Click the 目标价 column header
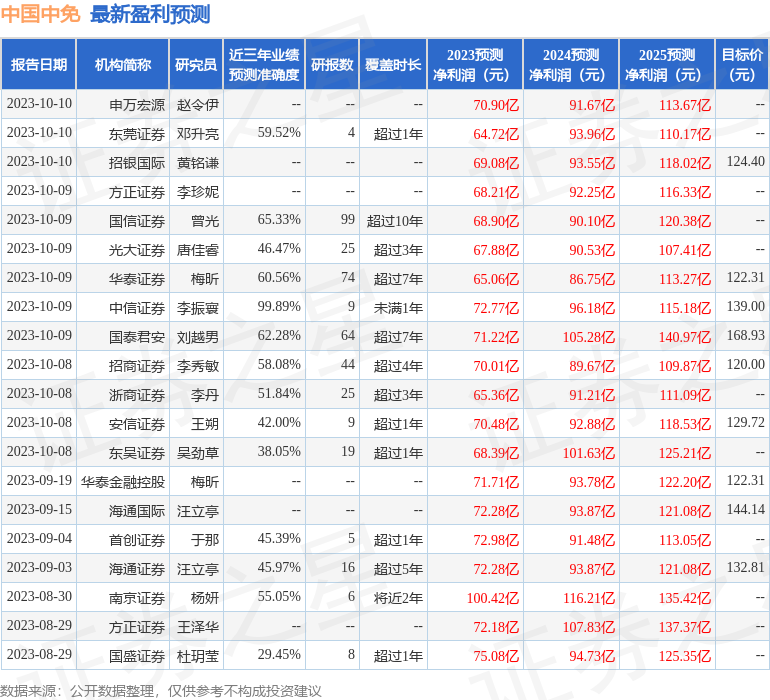This screenshot has width=770, height=700. [742, 64]
